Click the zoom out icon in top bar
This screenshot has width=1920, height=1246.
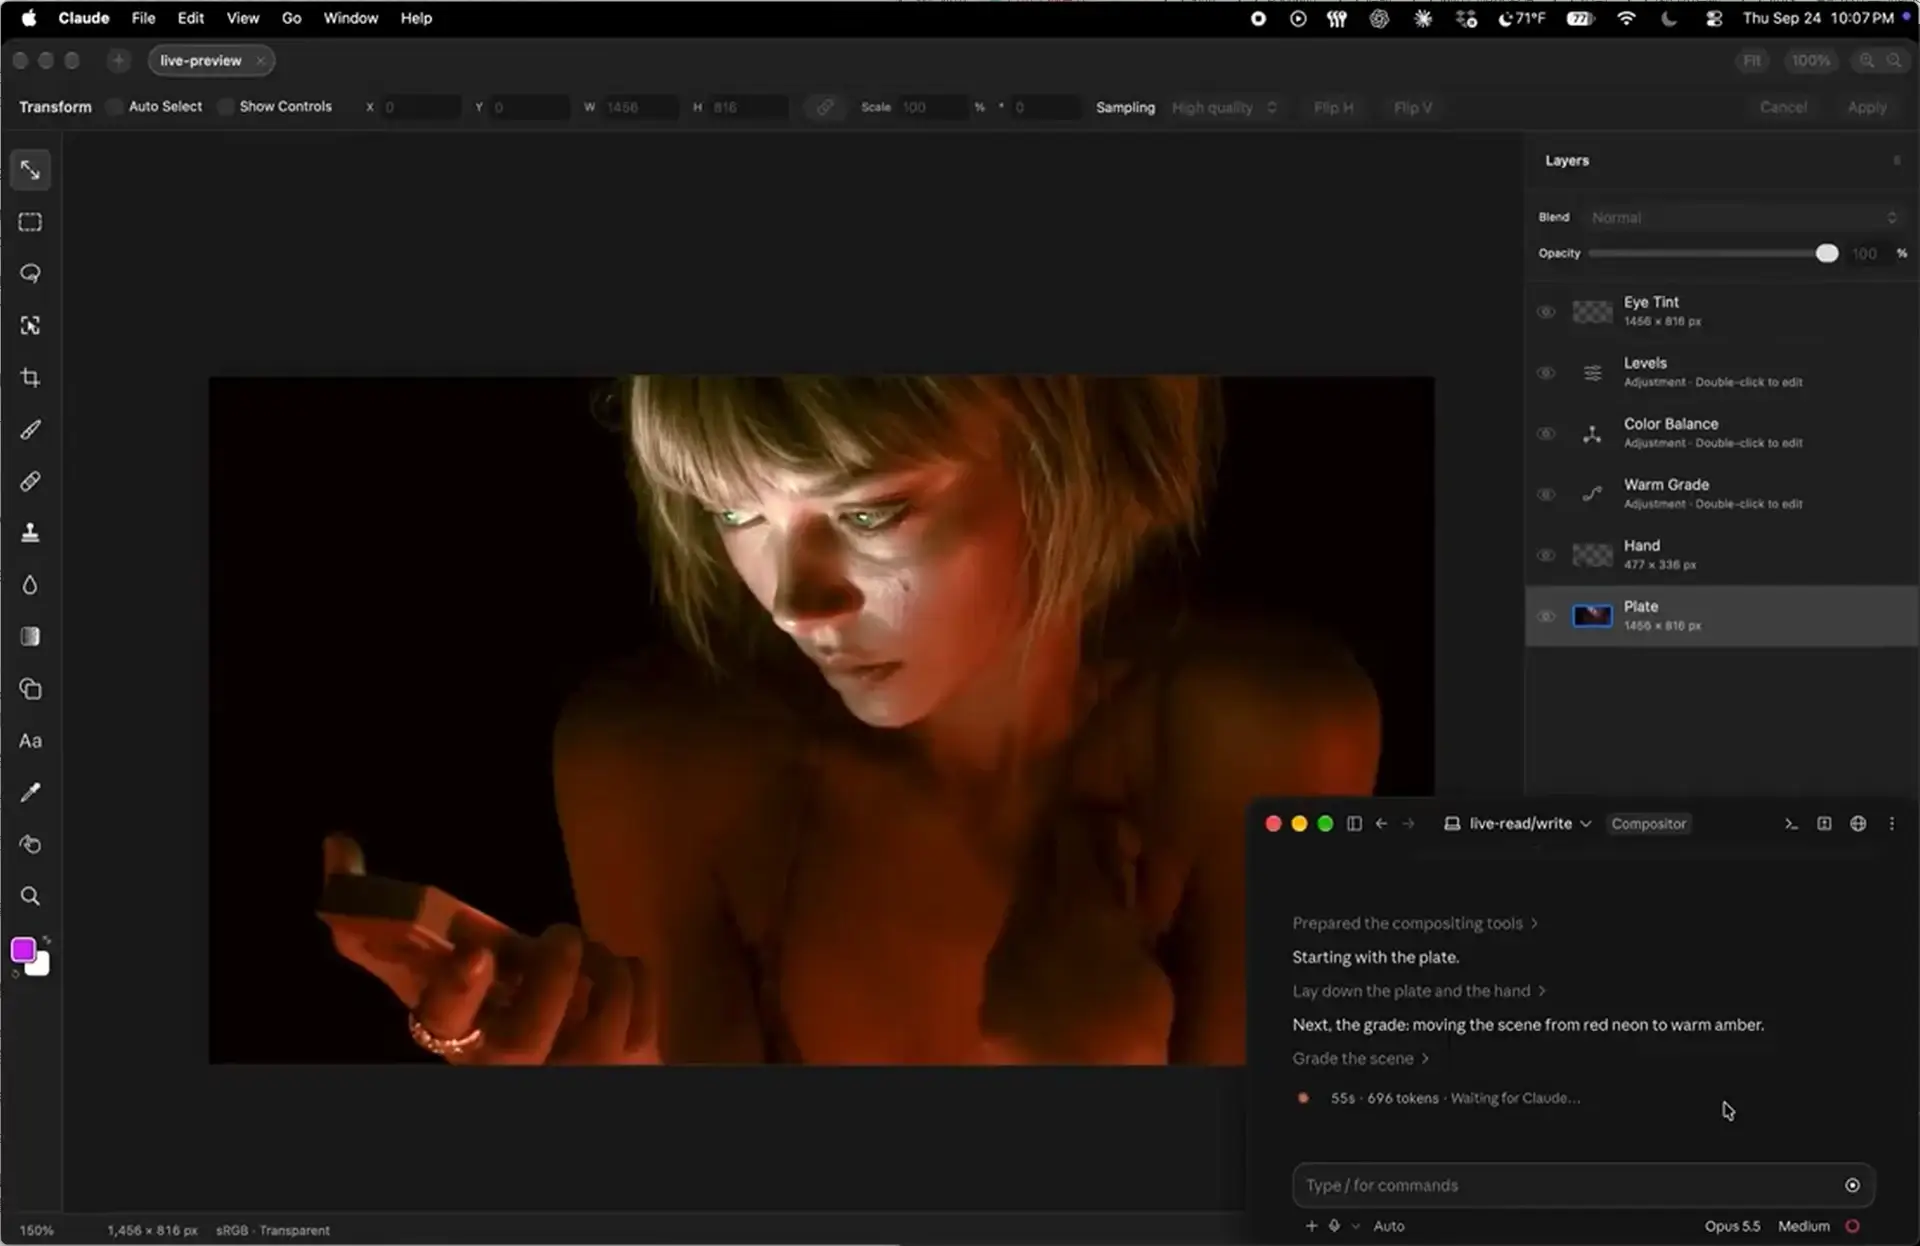click(1893, 61)
